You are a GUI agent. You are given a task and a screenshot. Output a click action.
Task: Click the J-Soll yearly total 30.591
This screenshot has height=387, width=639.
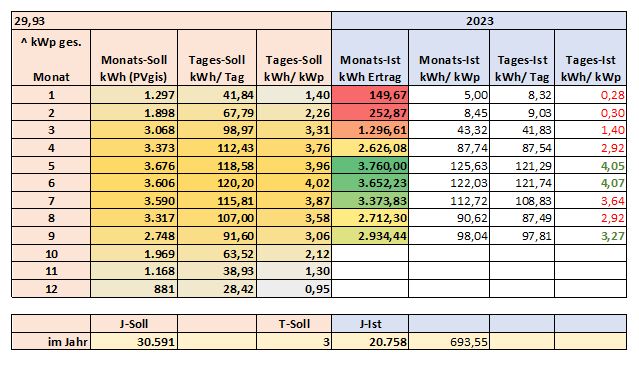[x=134, y=341]
